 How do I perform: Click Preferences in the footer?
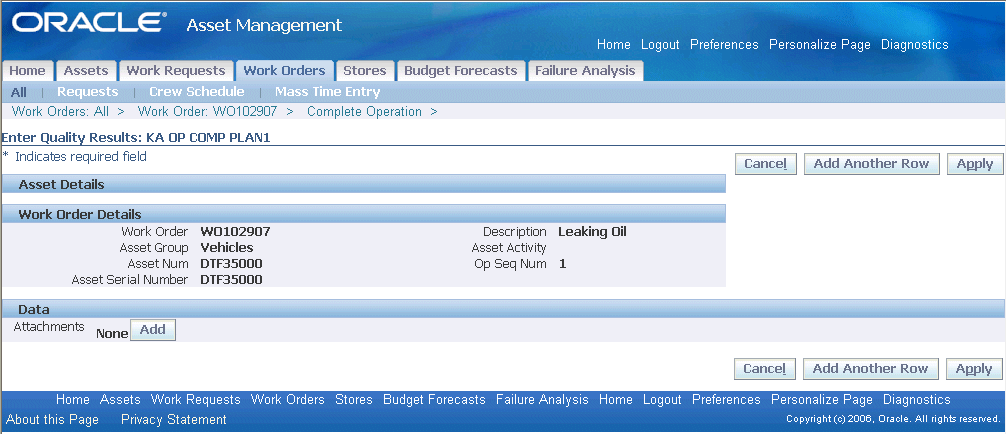tap(726, 399)
